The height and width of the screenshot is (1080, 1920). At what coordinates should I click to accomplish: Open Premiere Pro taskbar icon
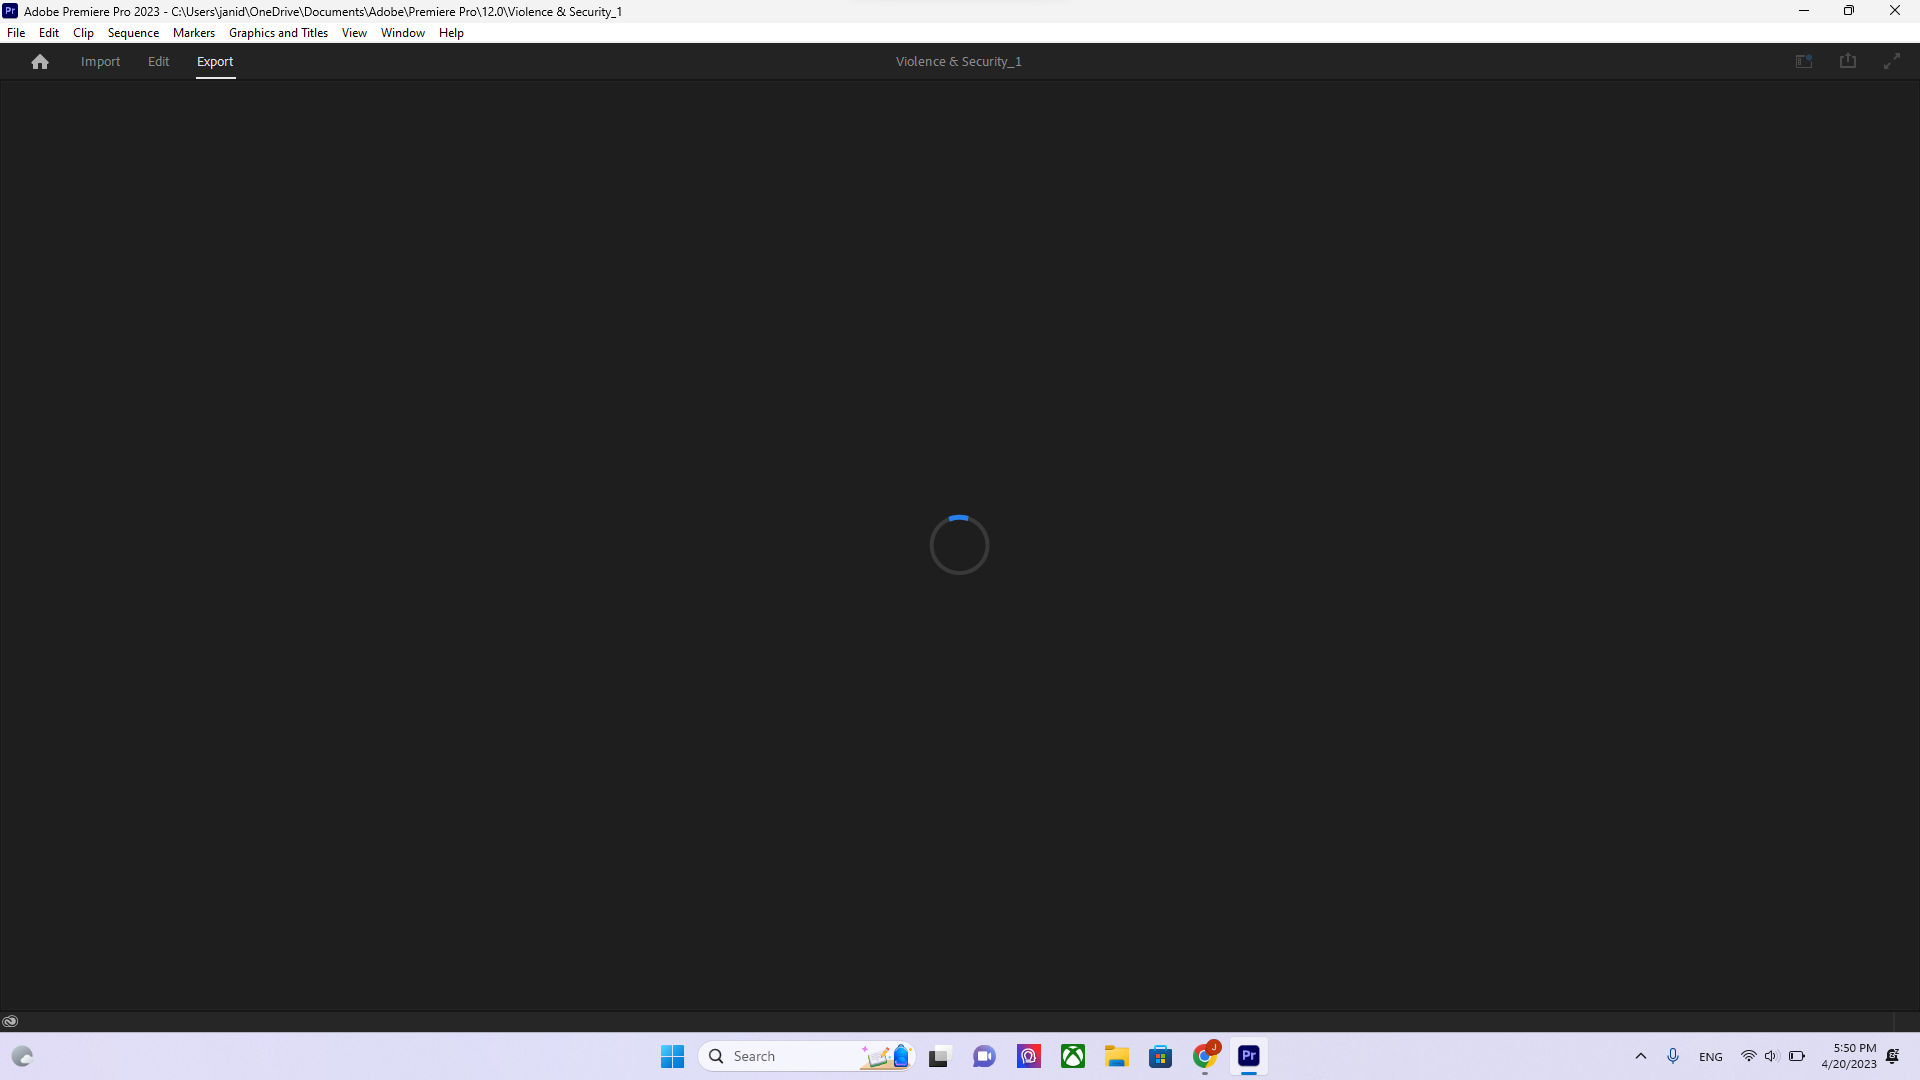tap(1249, 1056)
